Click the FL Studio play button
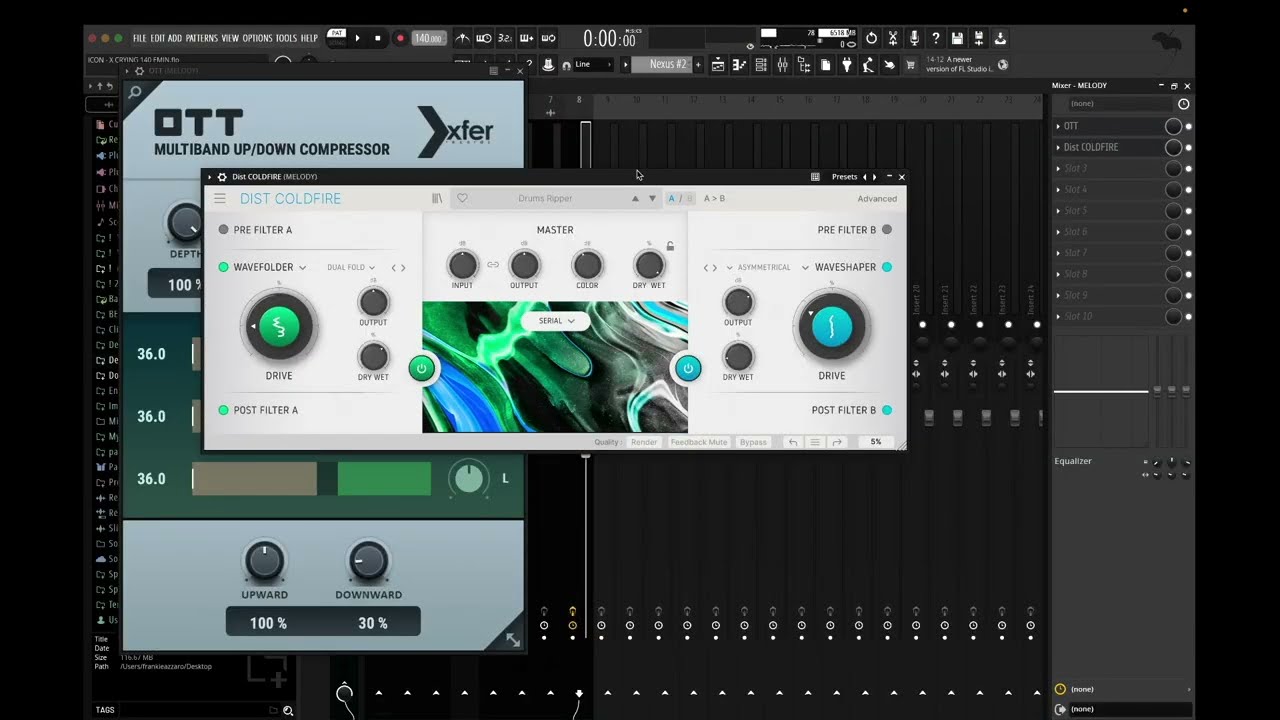The width and height of the screenshot is (1280, 720). coord(357,38)
